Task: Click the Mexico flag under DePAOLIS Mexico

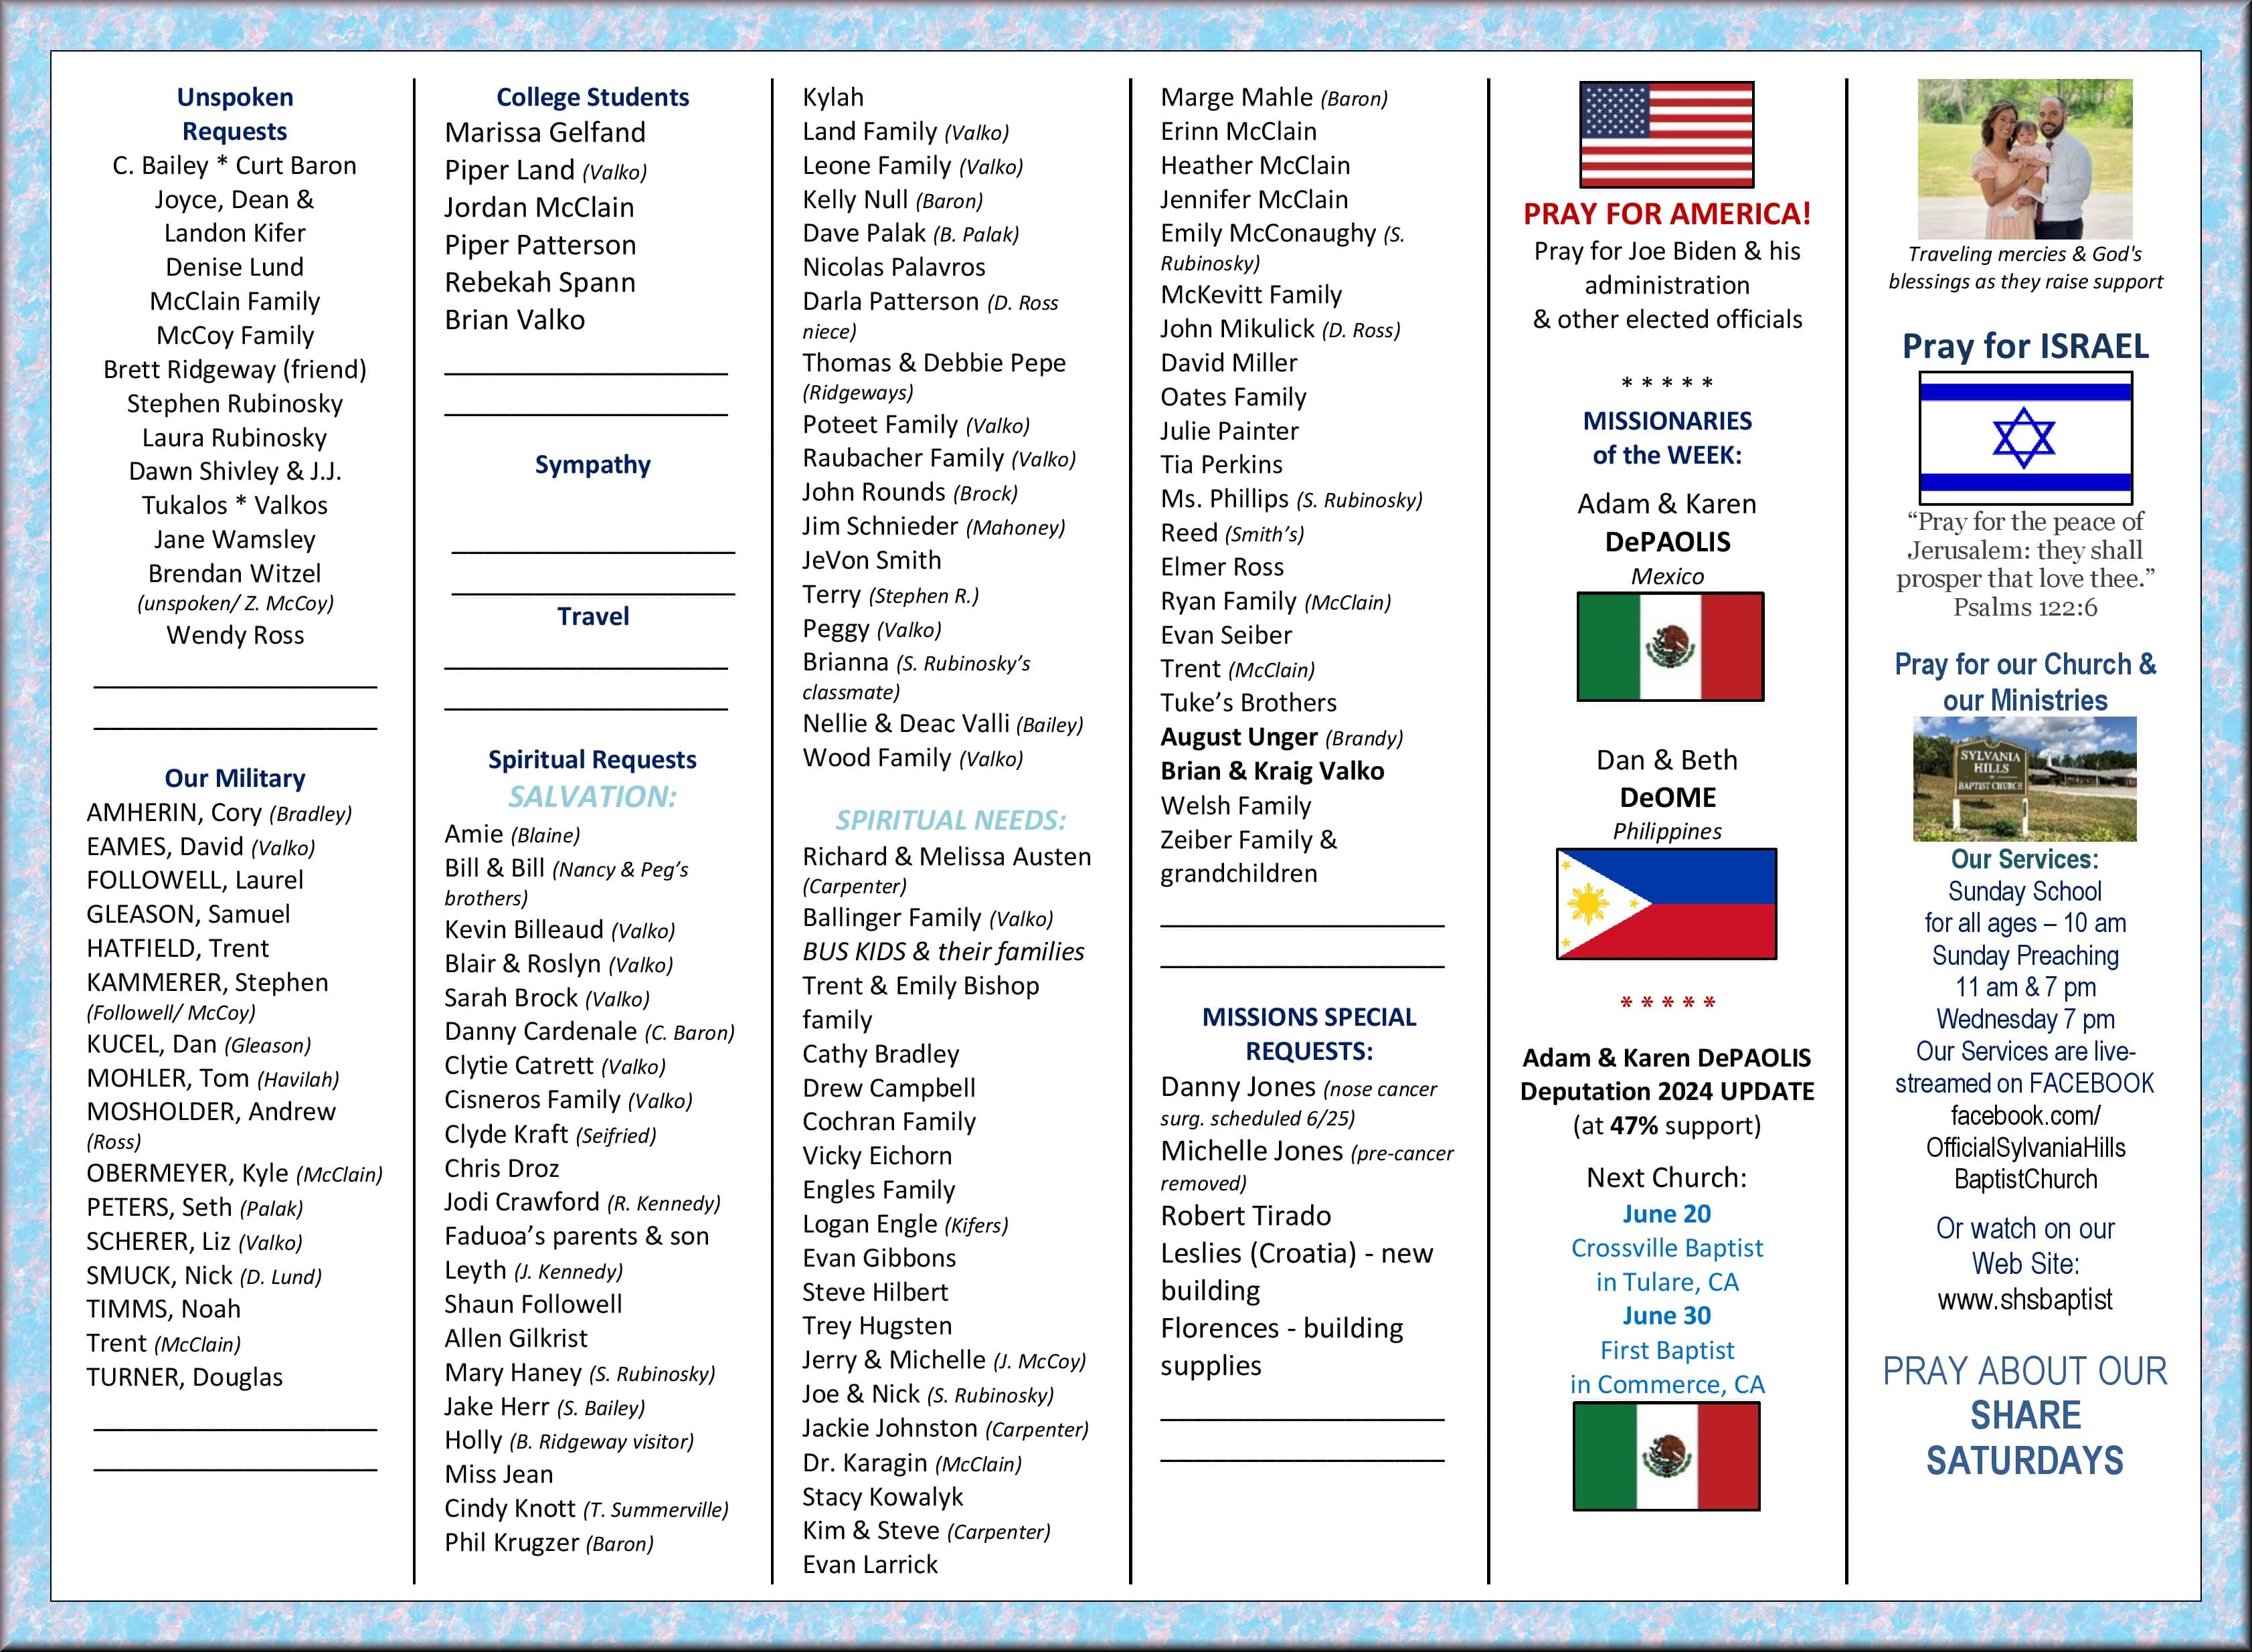Action: coord(1670,647)
